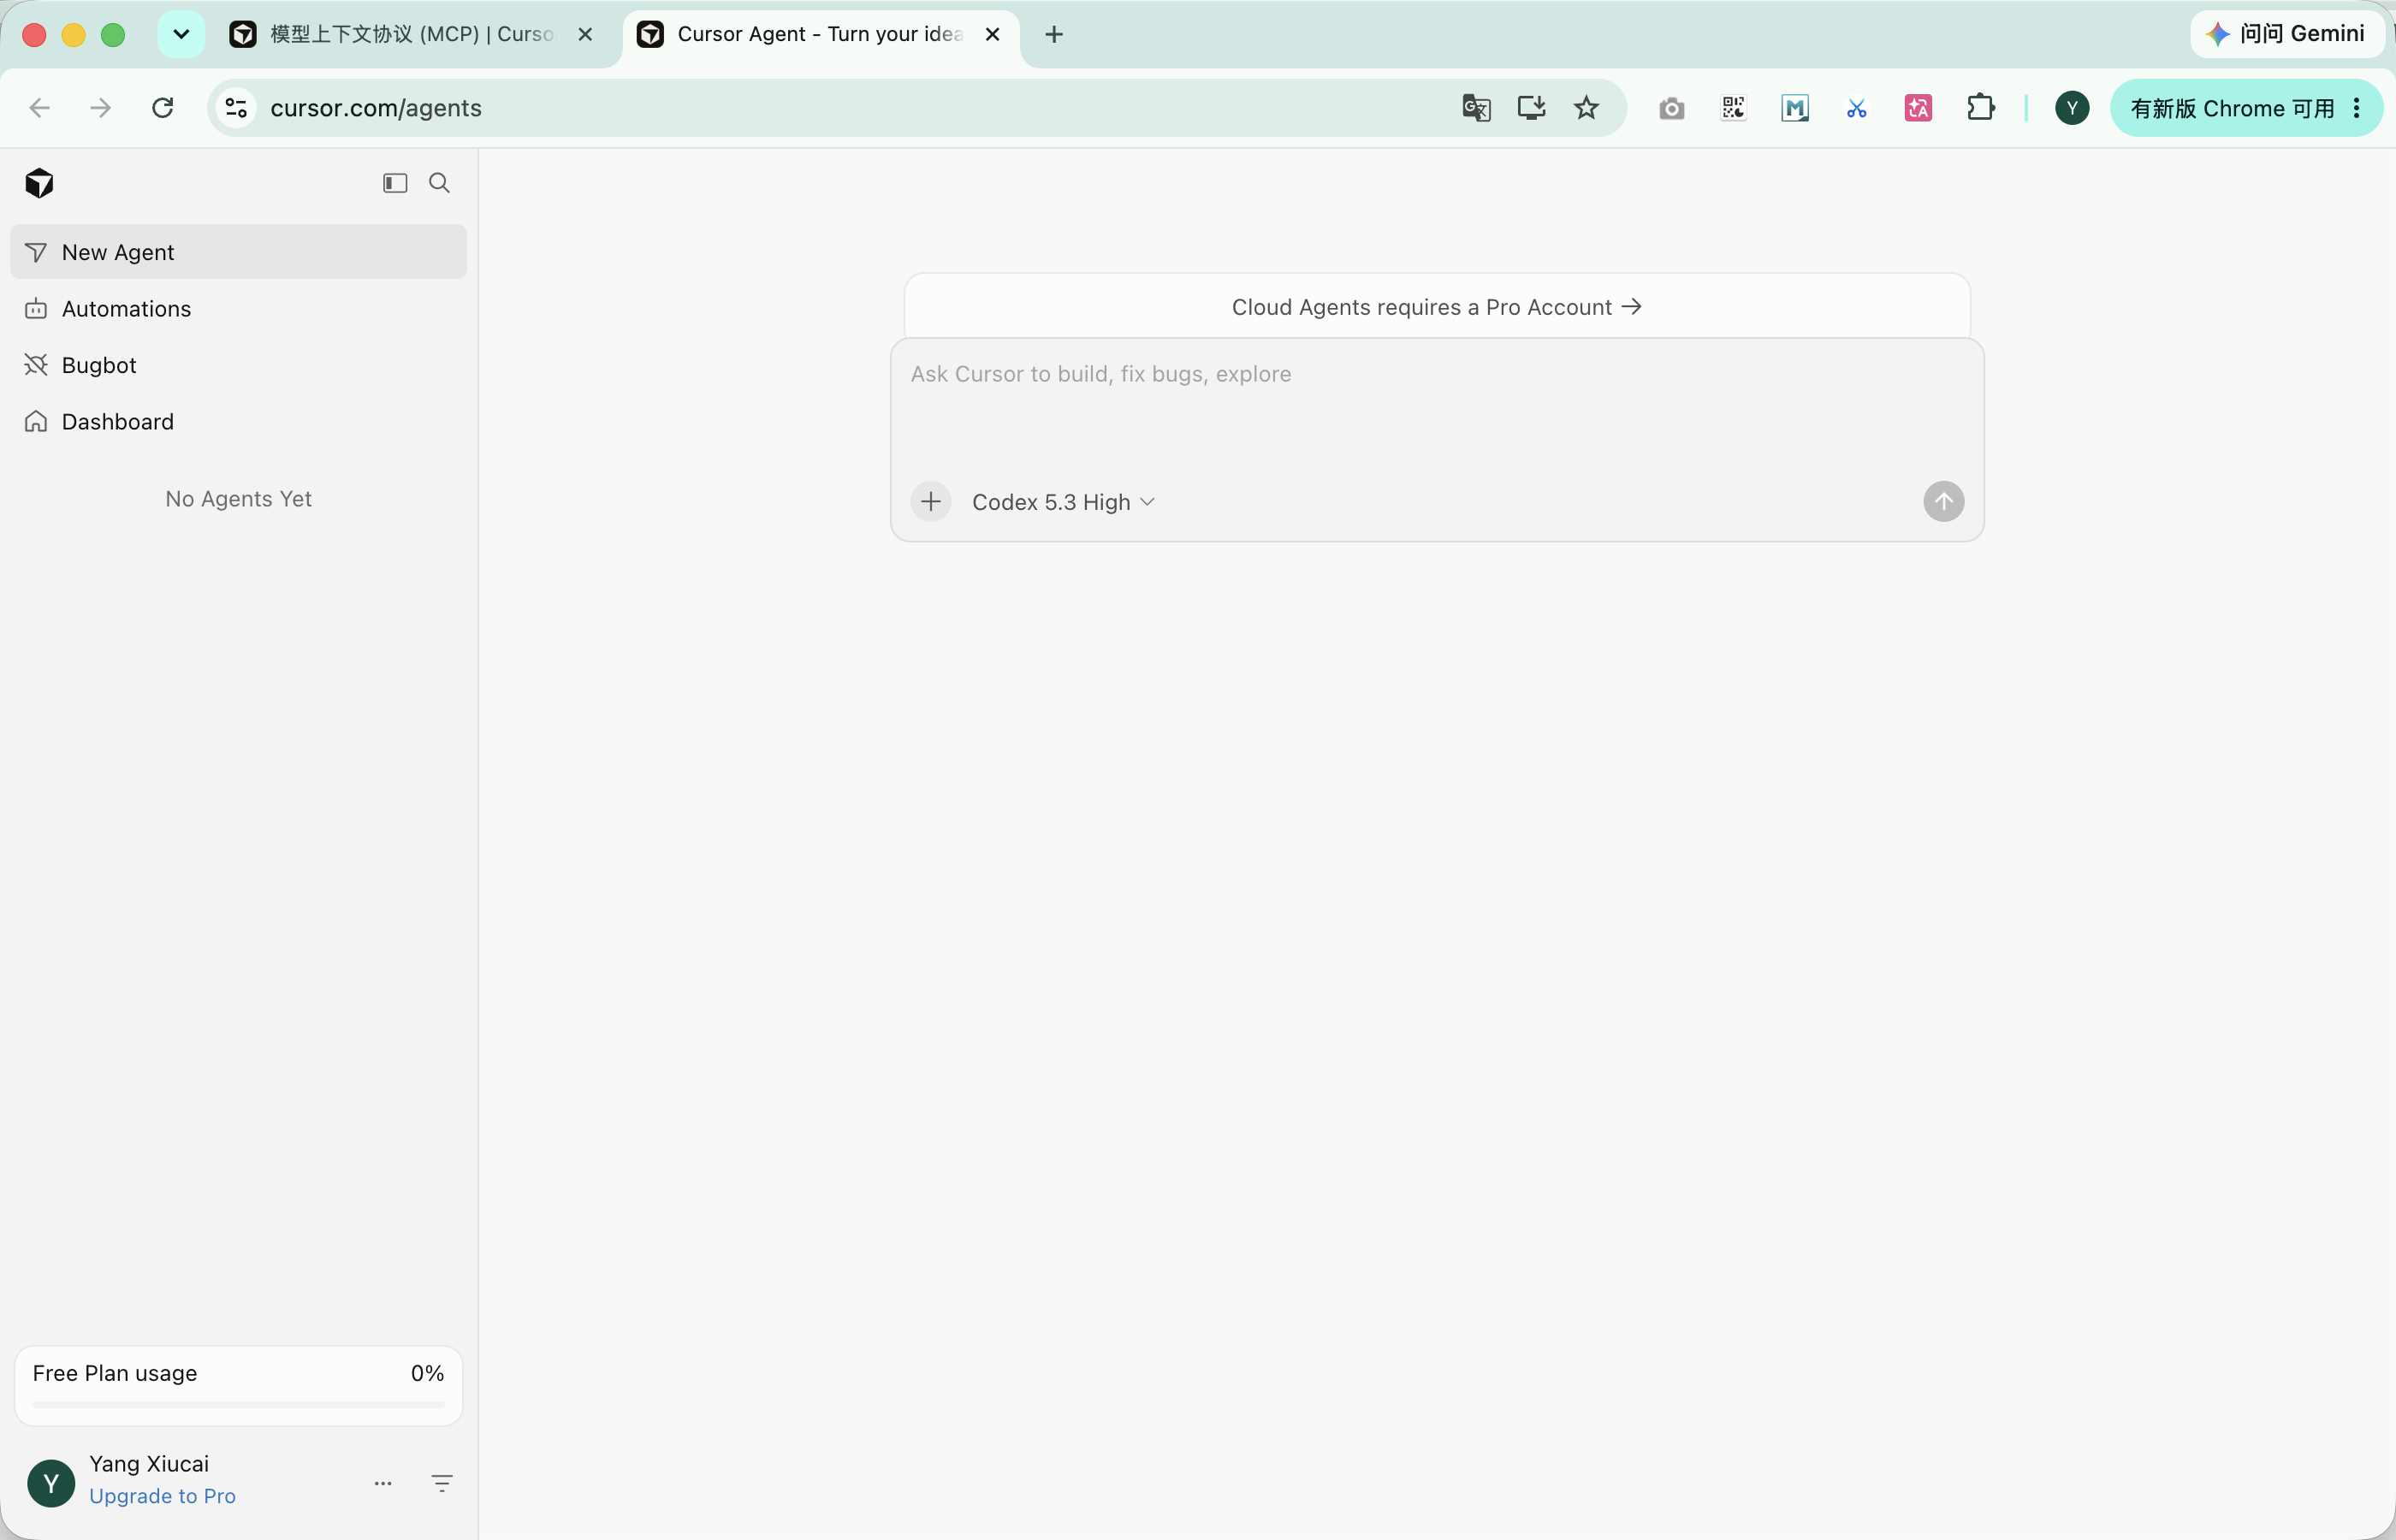2396x1540 pixels.
Task: Click the browser back arrow
Action: 40,108
